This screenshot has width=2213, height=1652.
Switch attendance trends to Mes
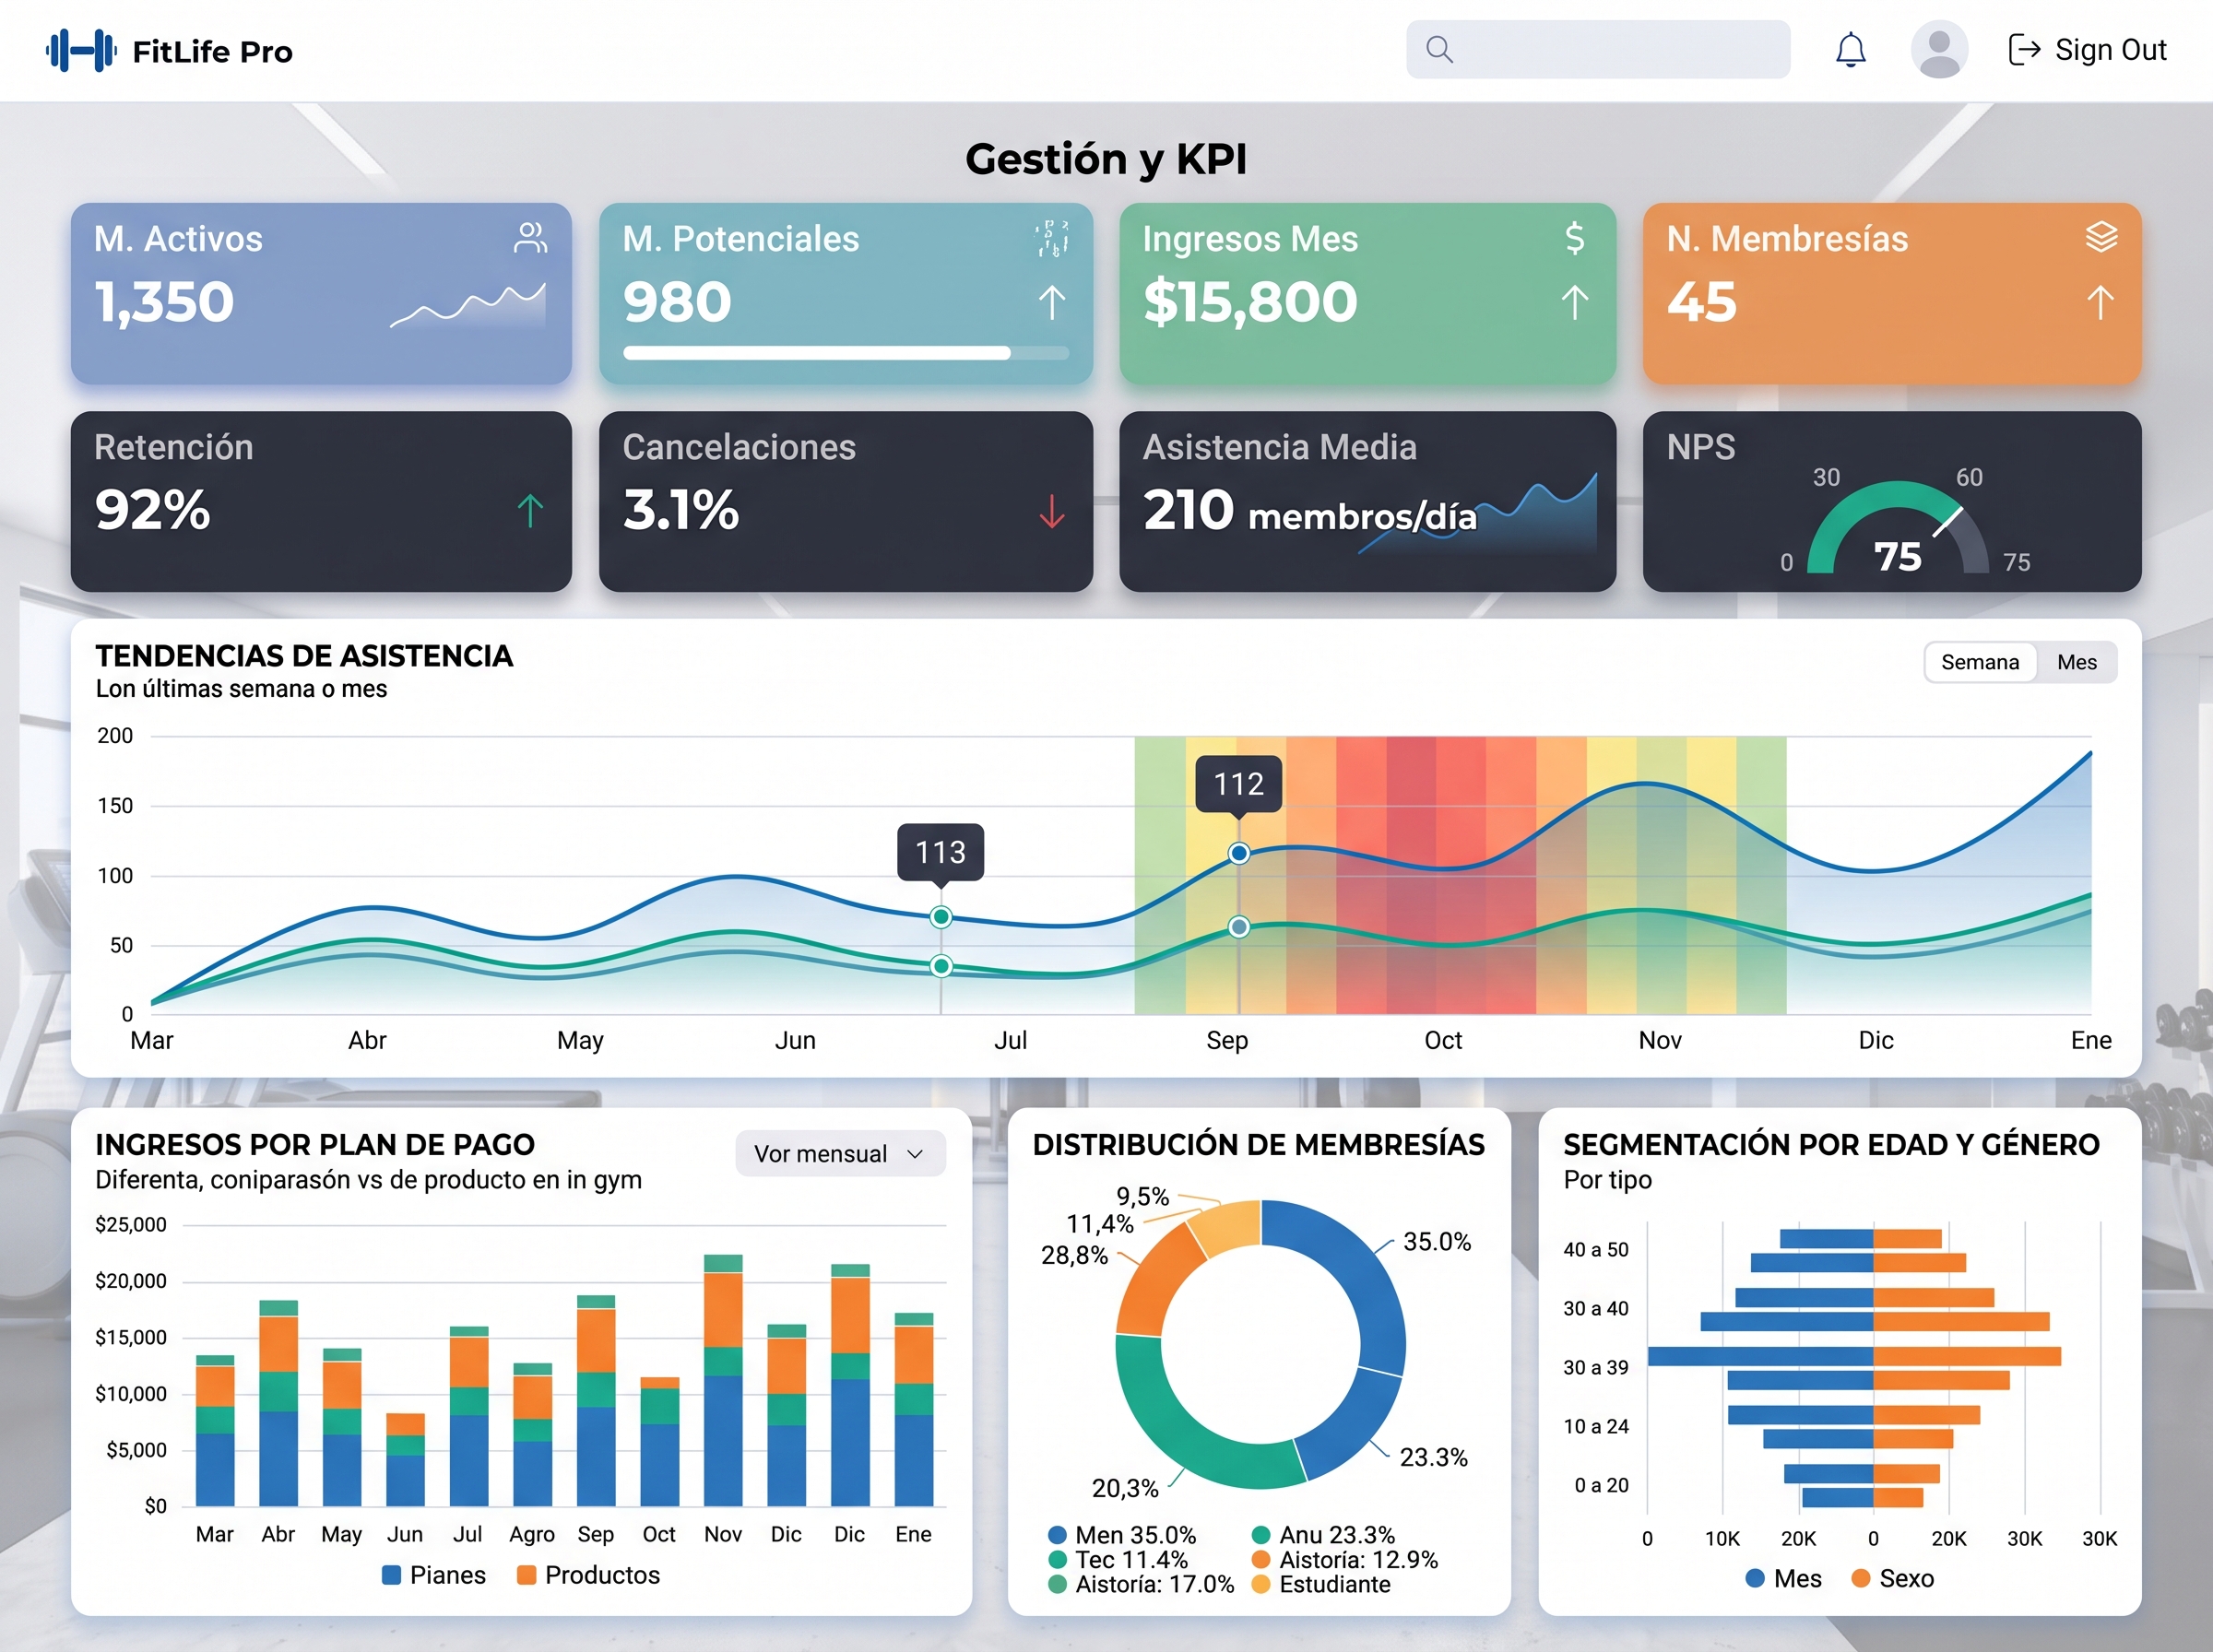2077,662
